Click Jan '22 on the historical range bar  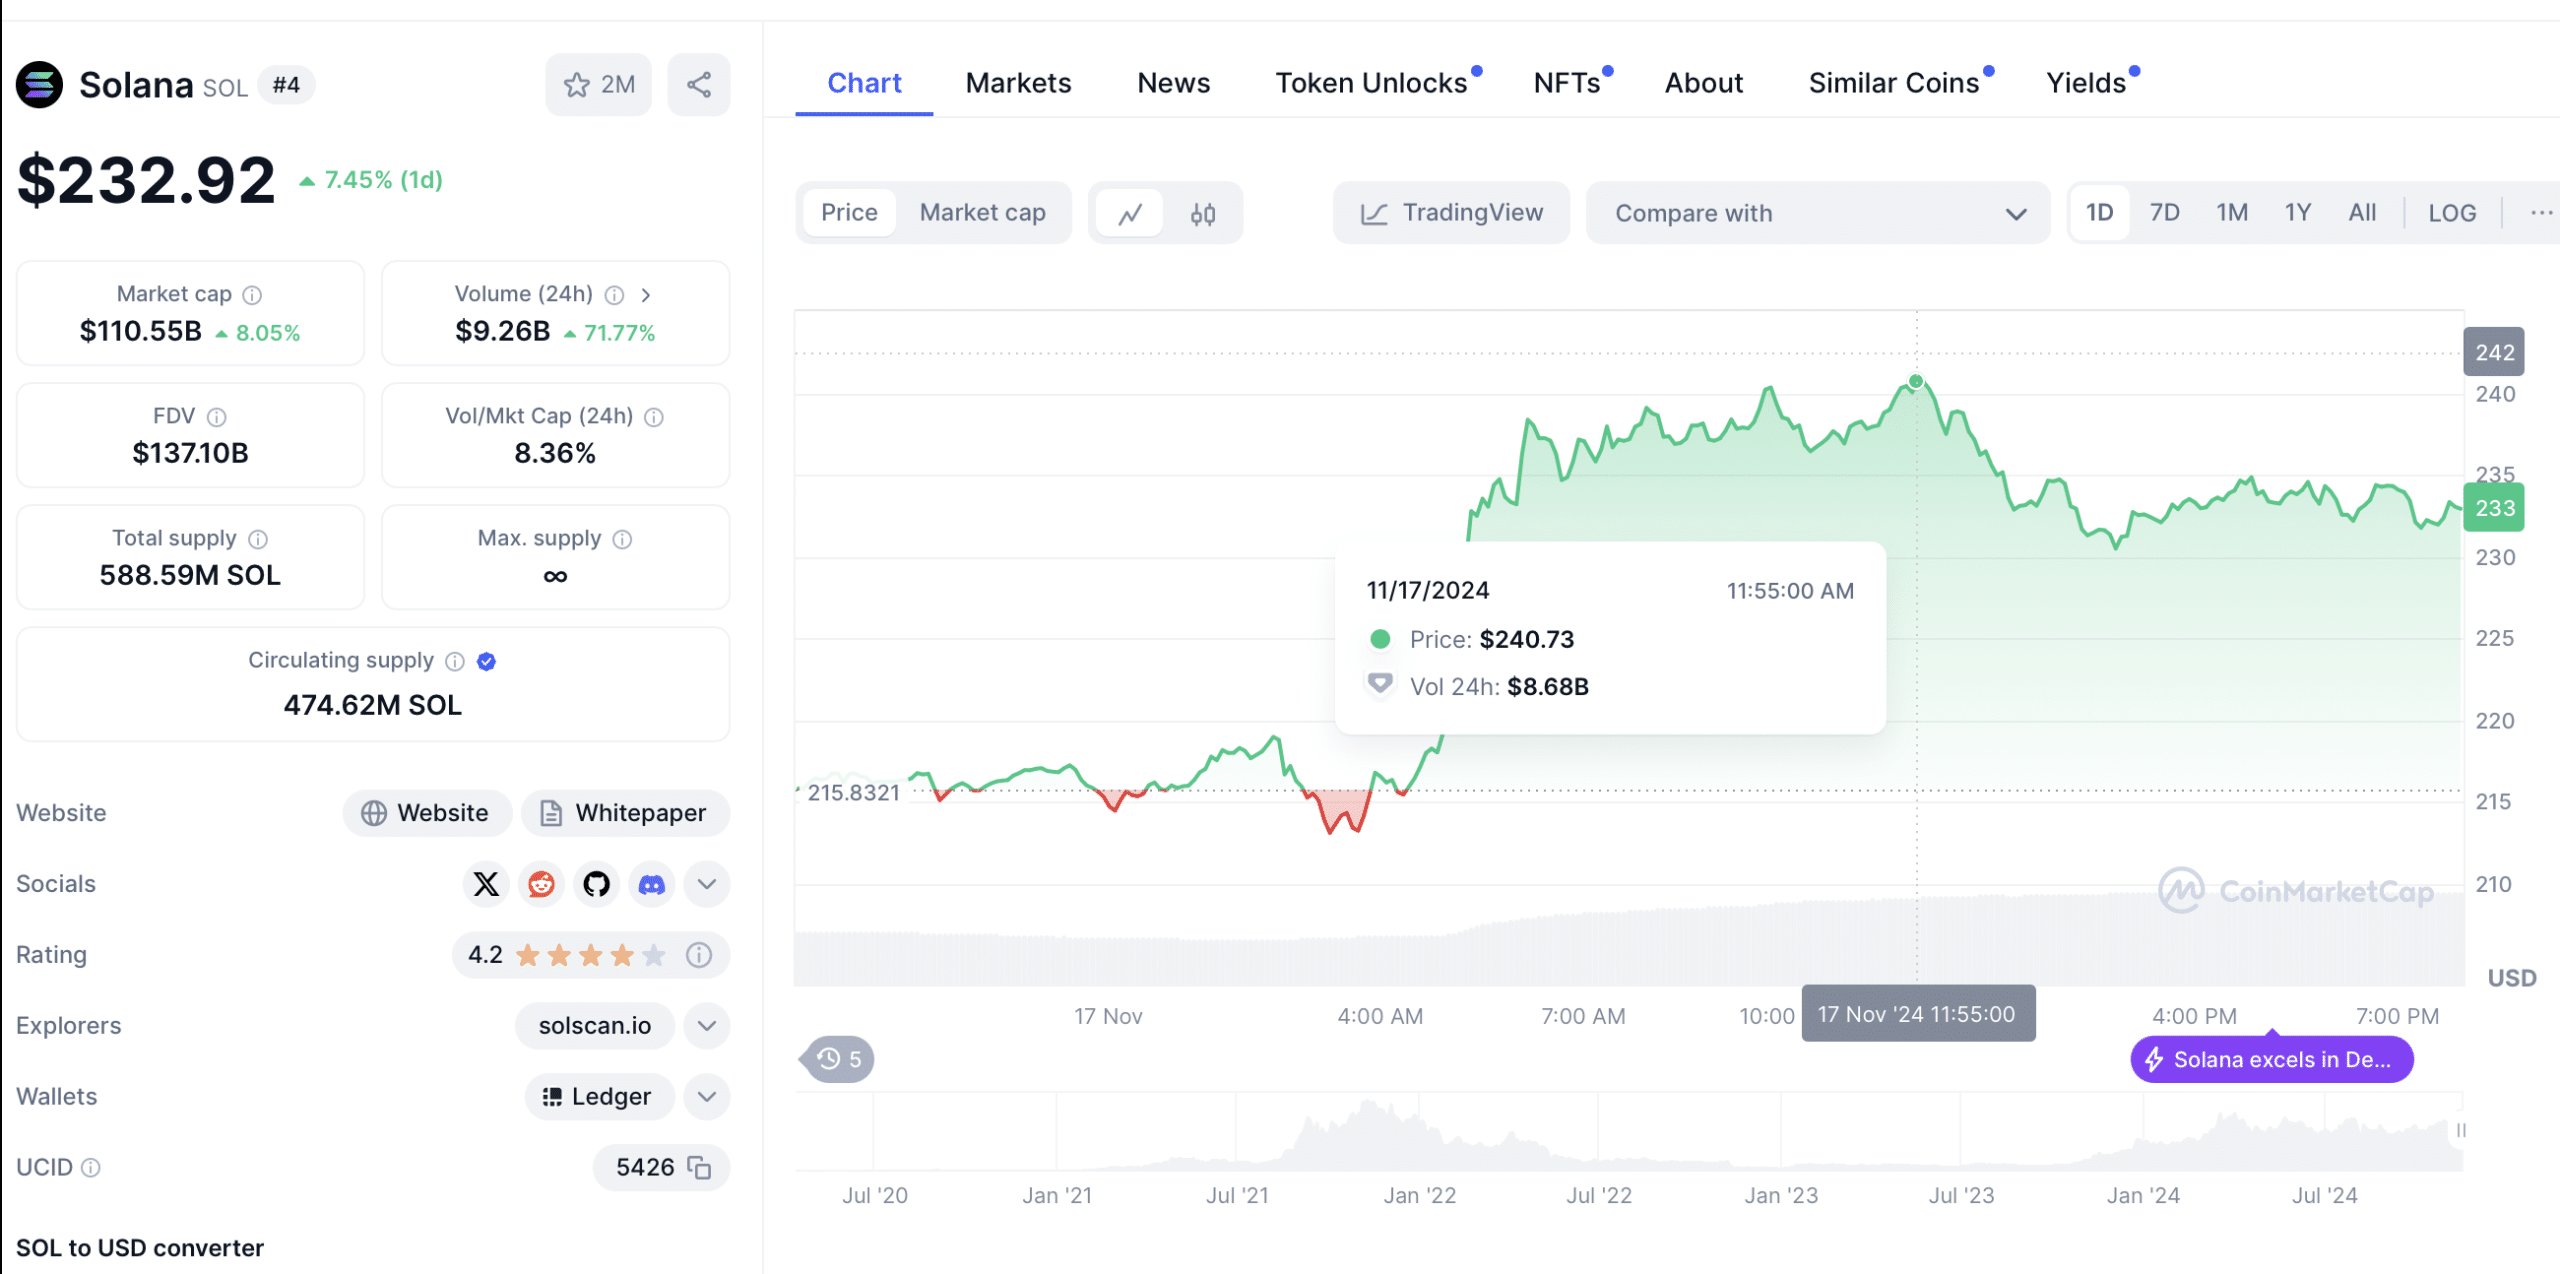pyautogui.click(x=1419, y=1196)
